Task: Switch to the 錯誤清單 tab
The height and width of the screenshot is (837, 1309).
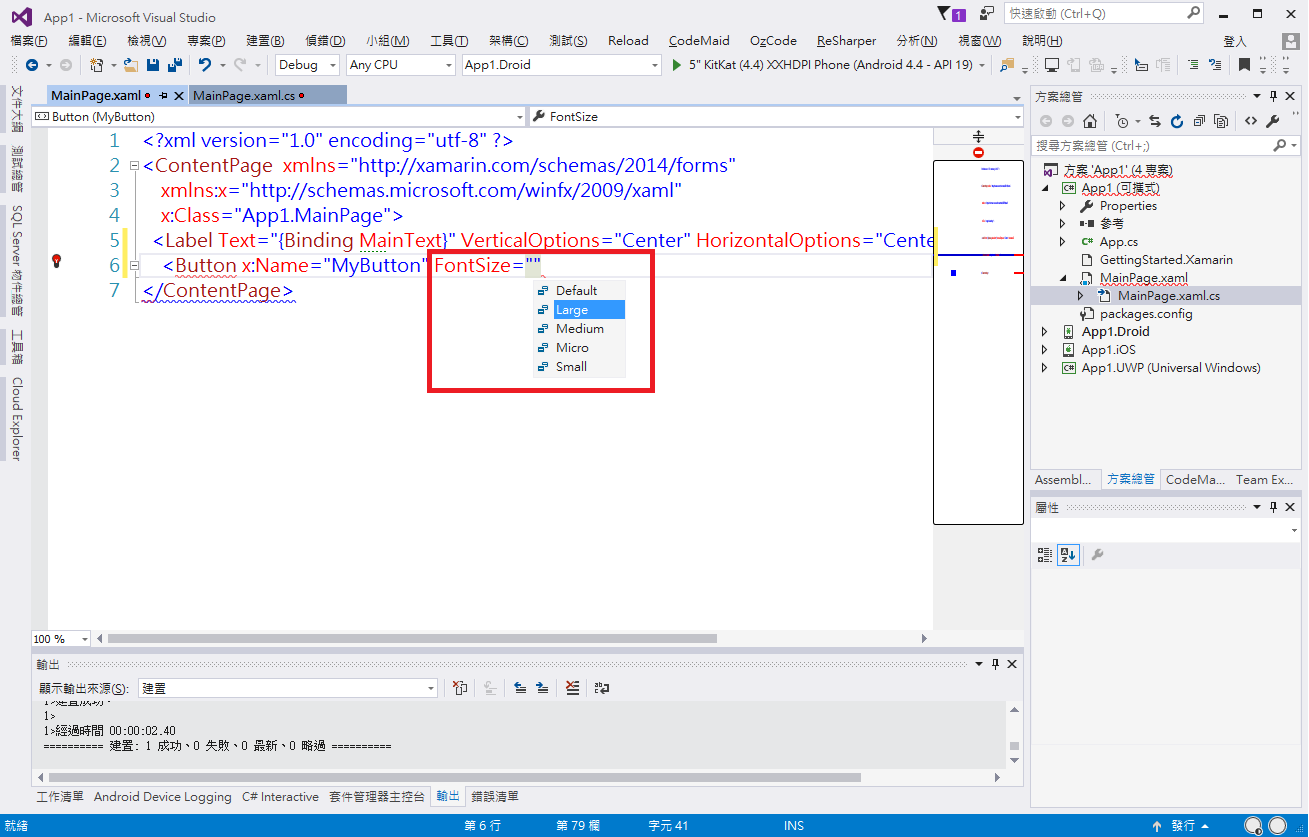Action: click(495, 797)
